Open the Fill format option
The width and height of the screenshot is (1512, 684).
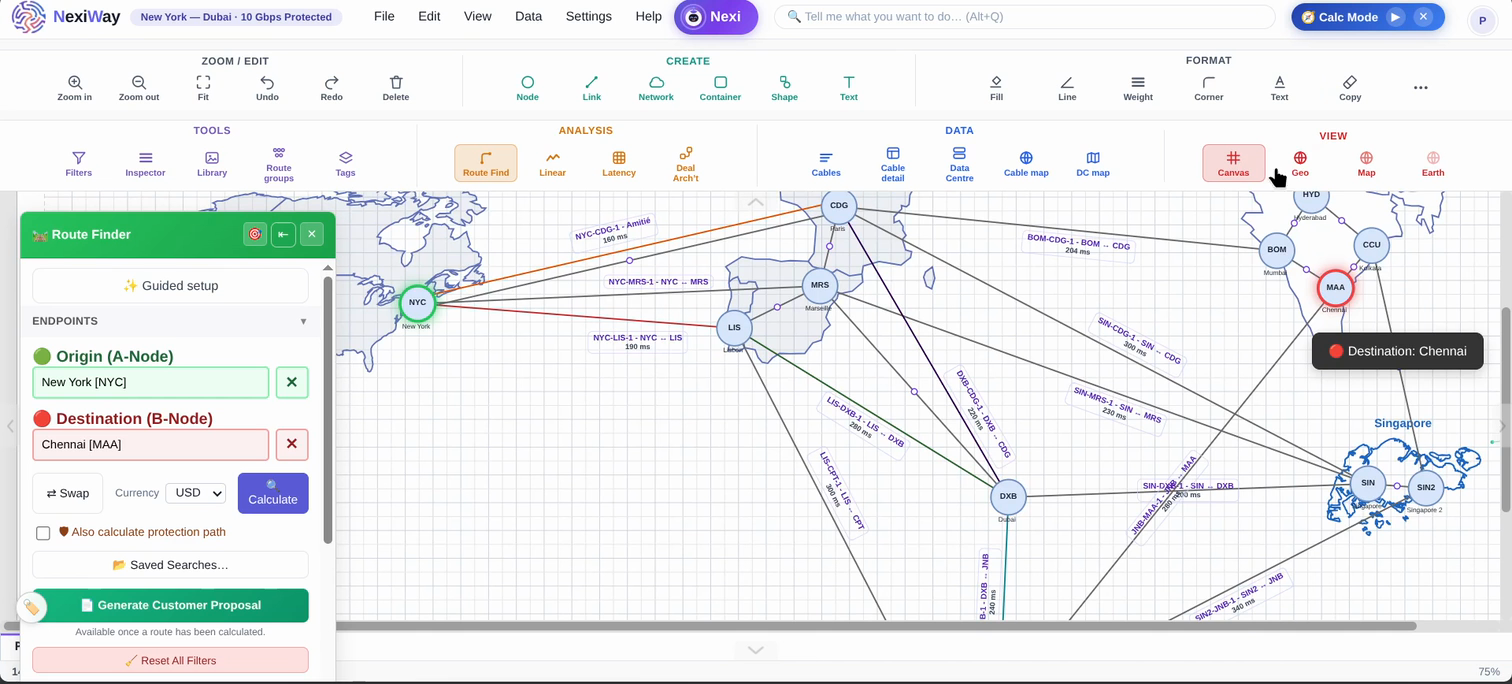[x=996, y=88]
